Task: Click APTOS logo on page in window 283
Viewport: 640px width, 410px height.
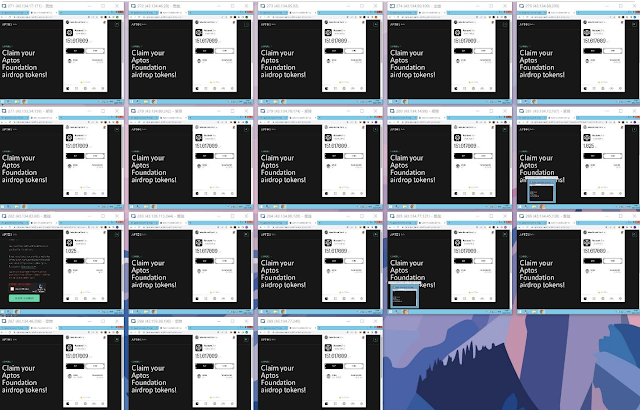Action: (138, 235)
